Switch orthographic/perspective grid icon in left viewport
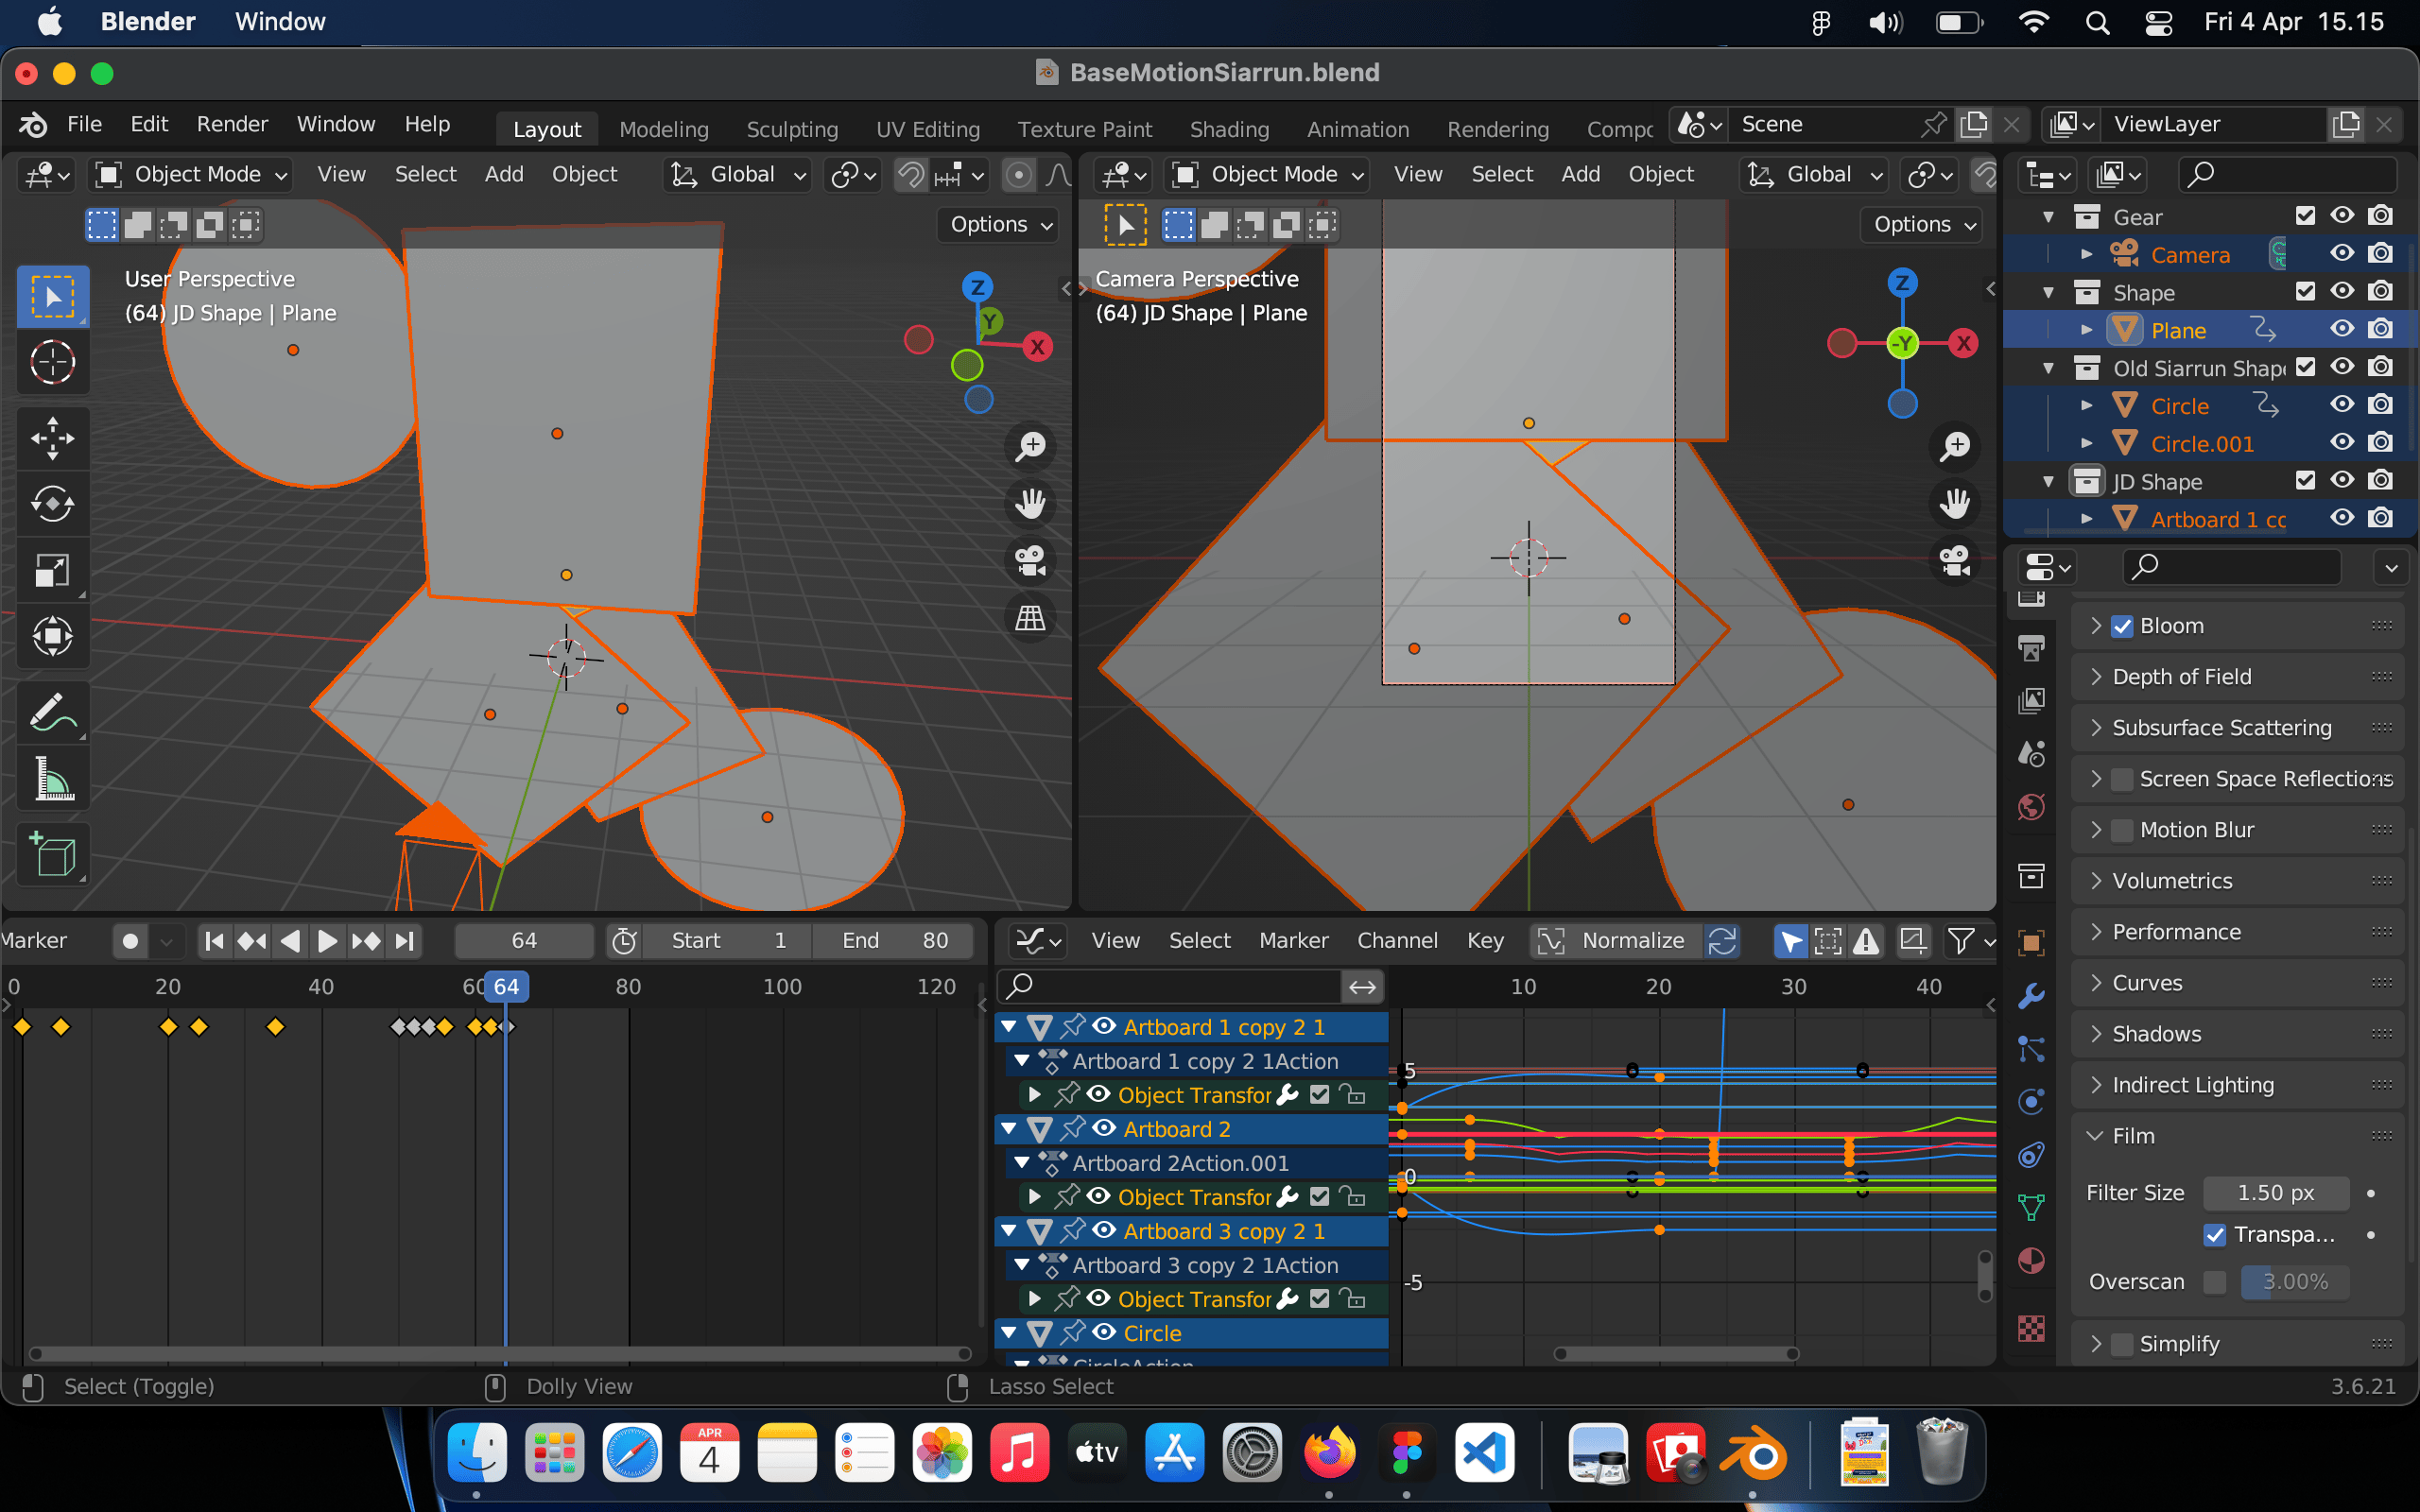 coord(1030,618)
